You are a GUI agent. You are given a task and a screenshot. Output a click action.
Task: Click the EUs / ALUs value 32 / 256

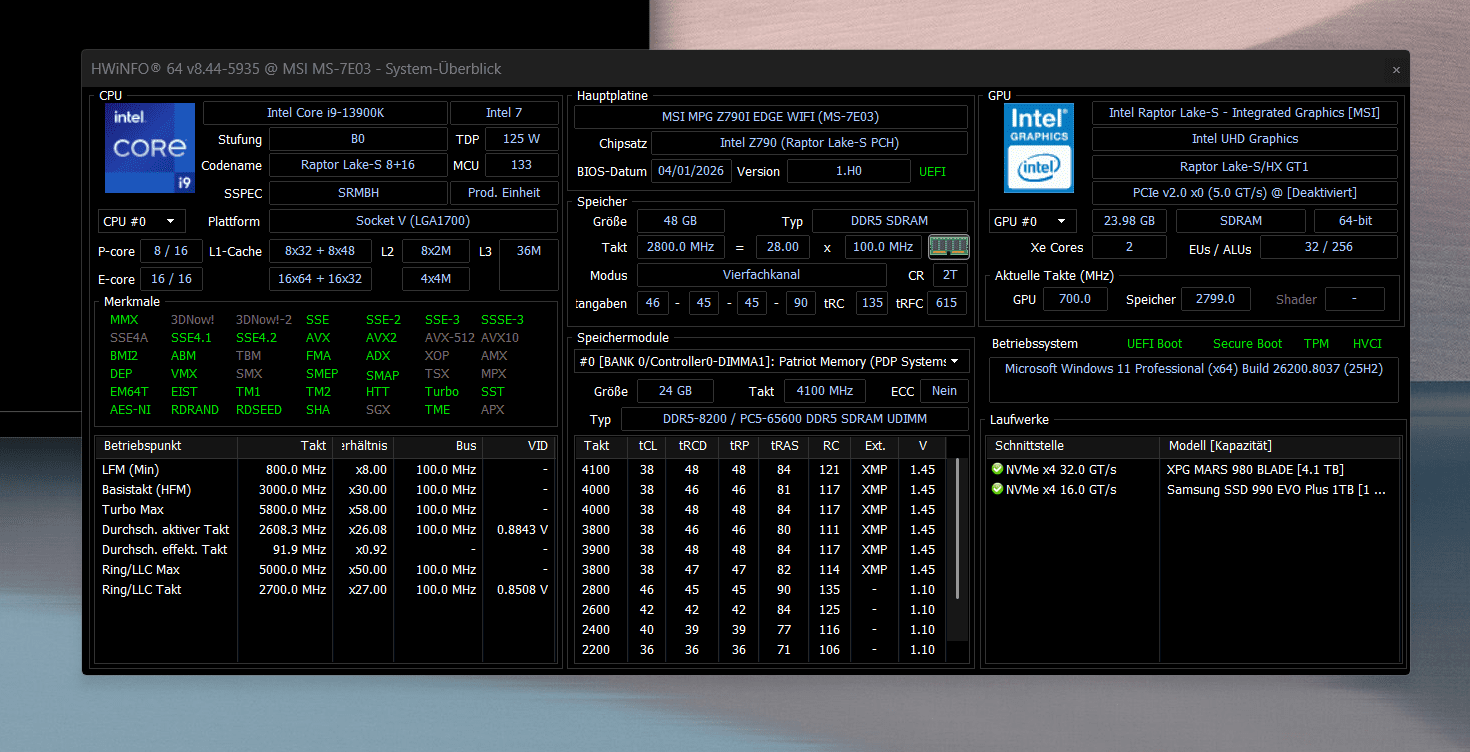(x=1328, y=247)
